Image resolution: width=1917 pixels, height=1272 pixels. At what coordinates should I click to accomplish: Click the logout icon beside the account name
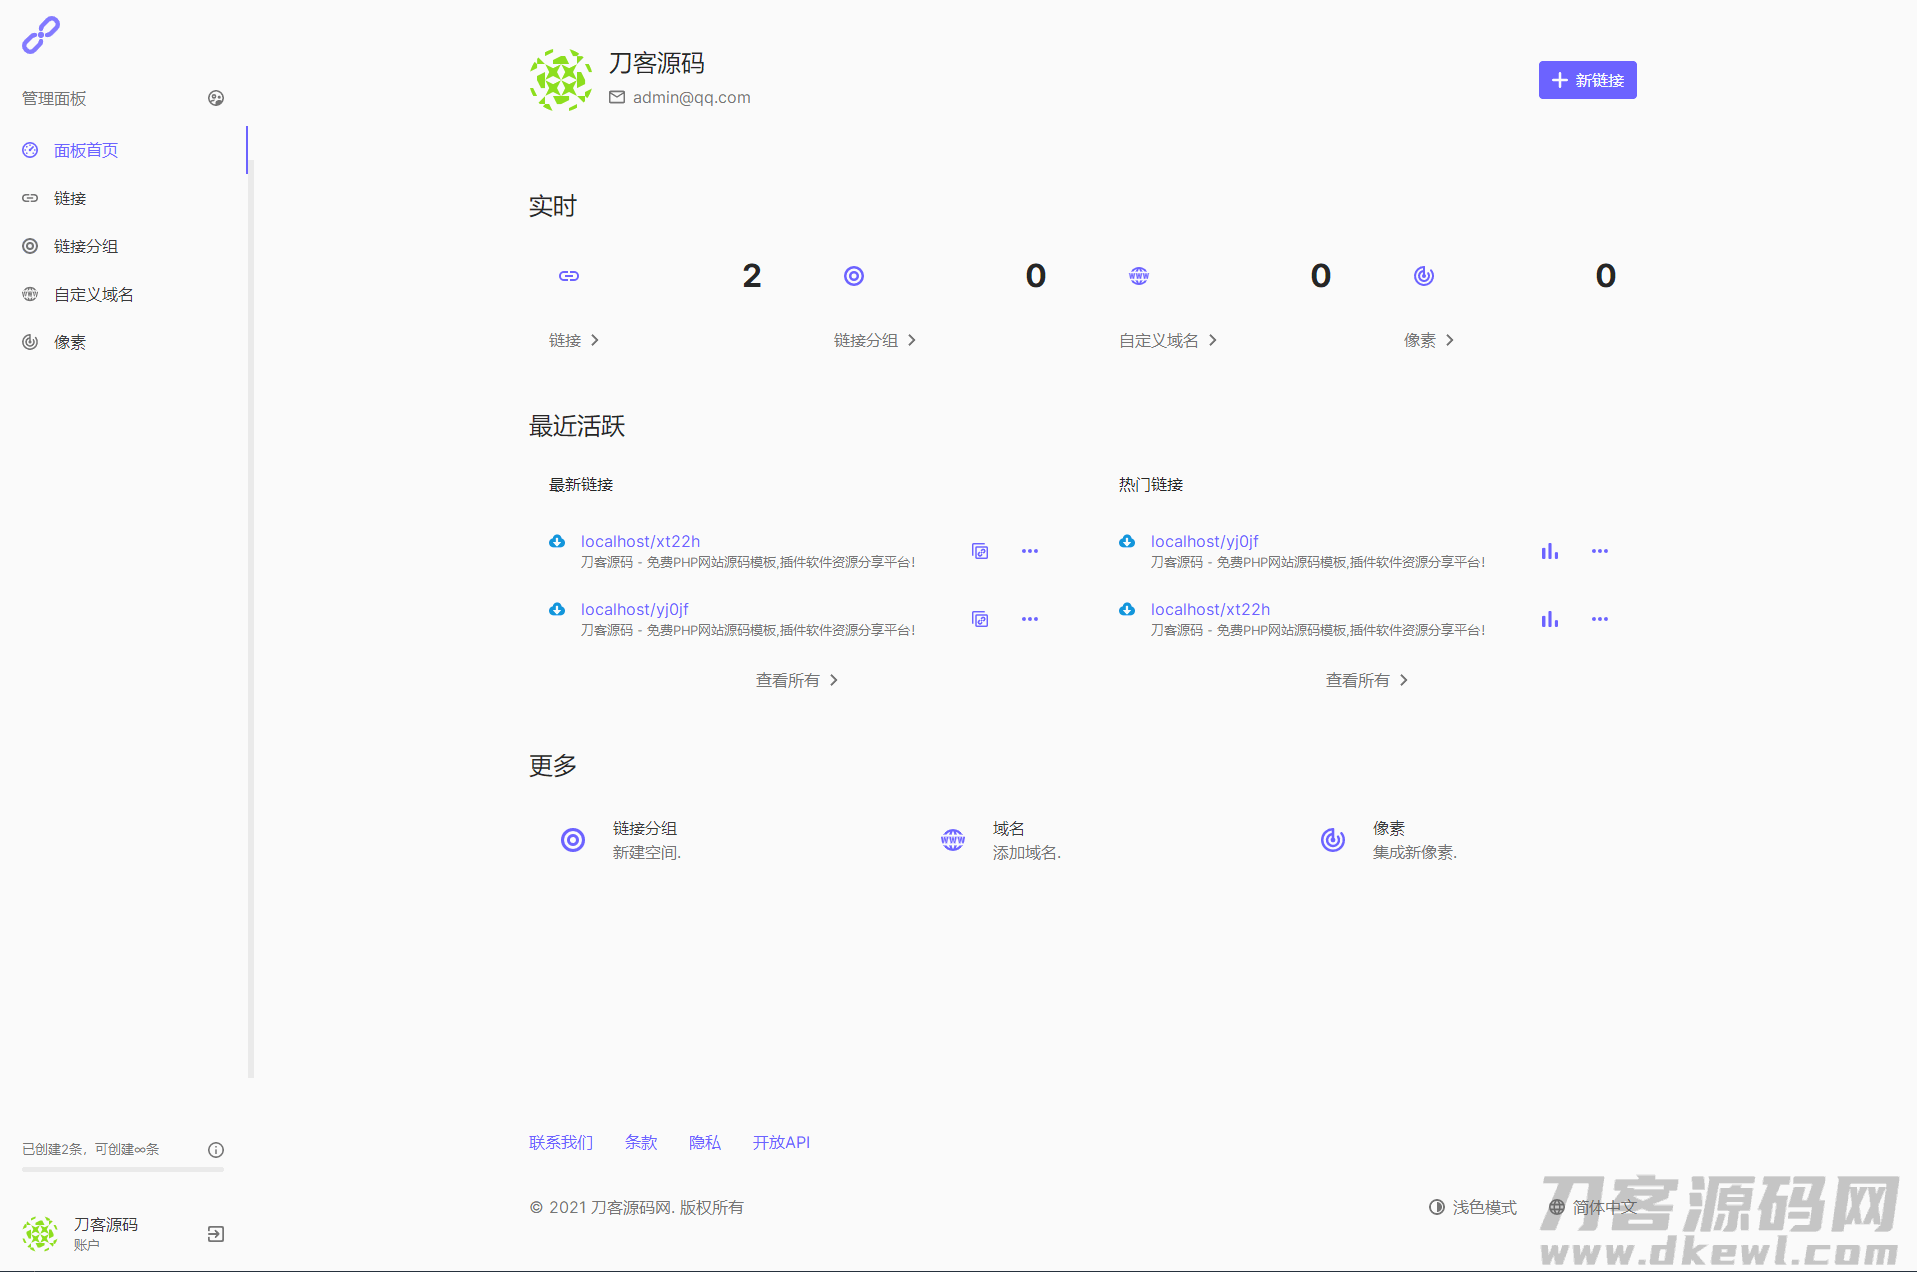(216, 1234)
